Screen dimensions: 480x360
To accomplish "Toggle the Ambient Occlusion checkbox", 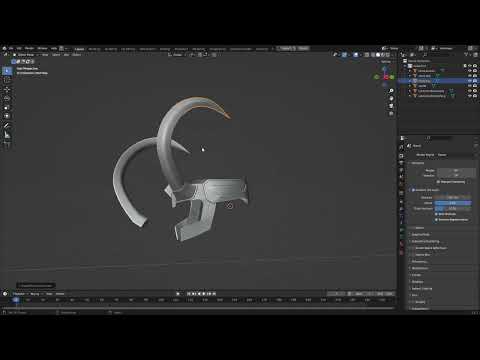I will coord(413,190).
